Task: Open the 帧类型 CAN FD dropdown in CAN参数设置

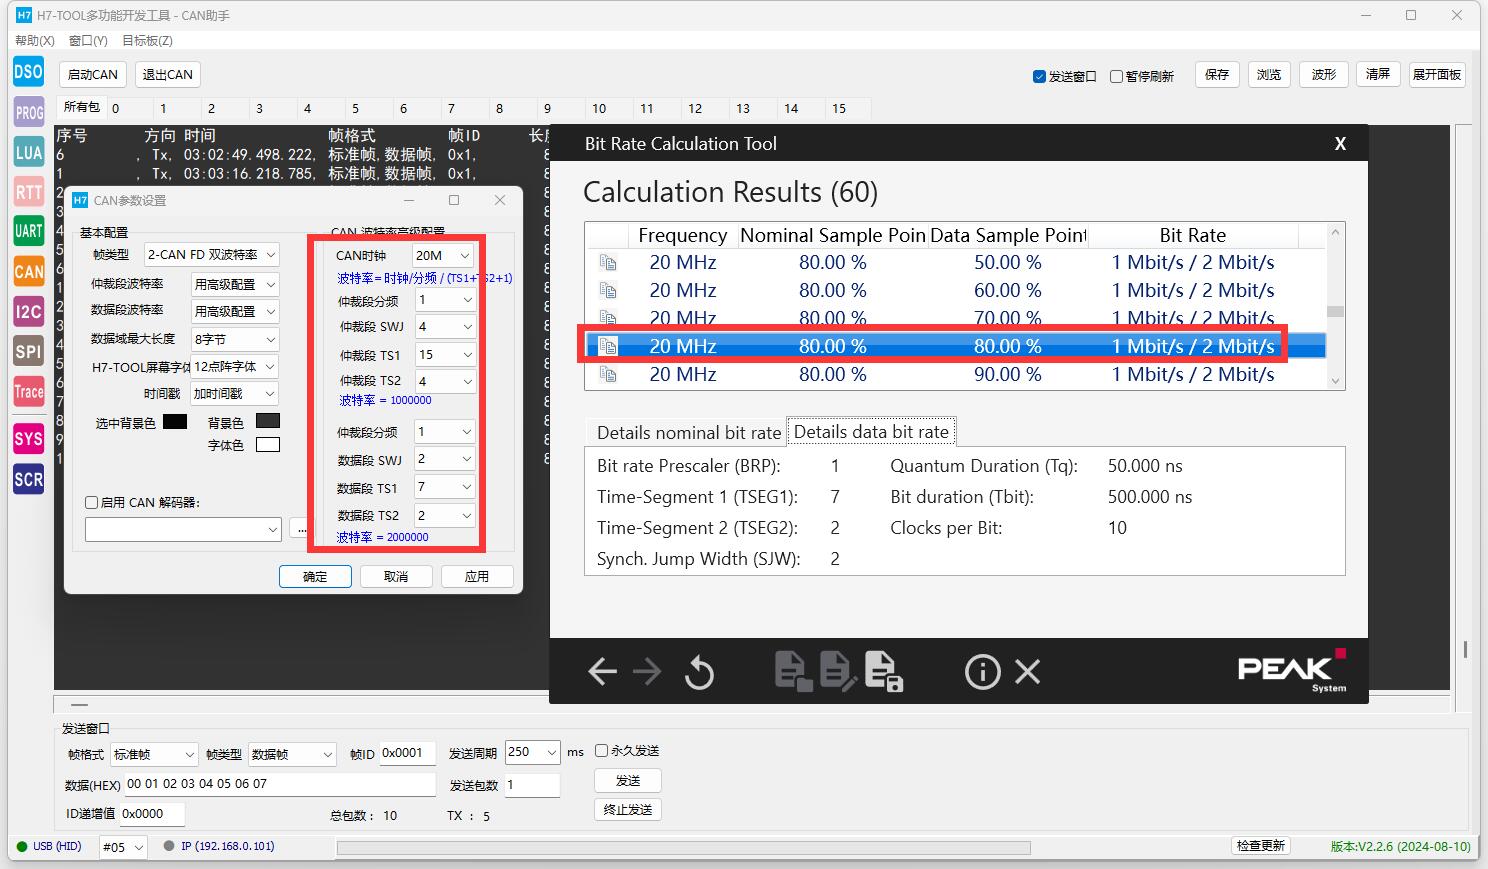Action: coord(211,255)
